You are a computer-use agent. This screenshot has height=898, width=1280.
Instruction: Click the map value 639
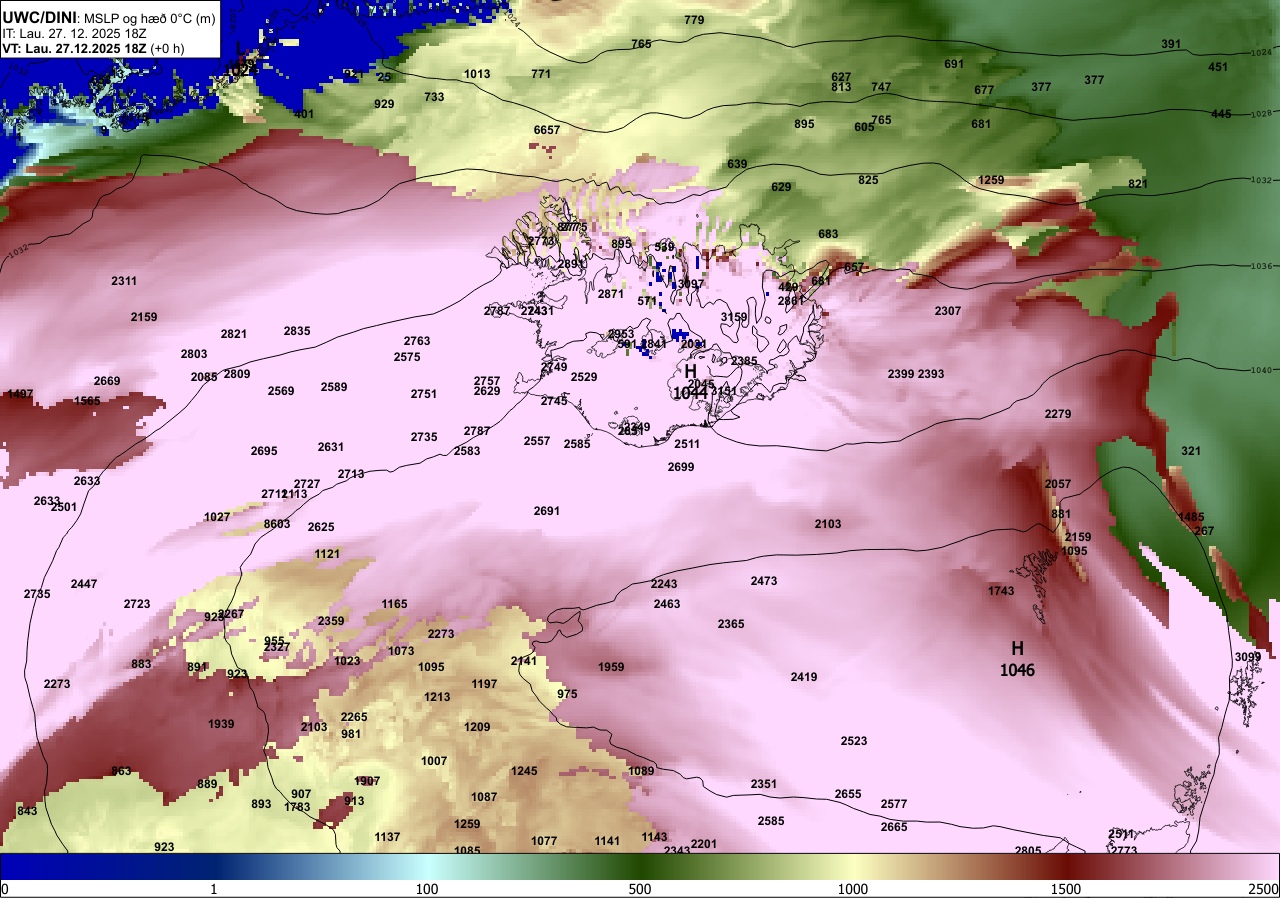click(x=737, y=164)
